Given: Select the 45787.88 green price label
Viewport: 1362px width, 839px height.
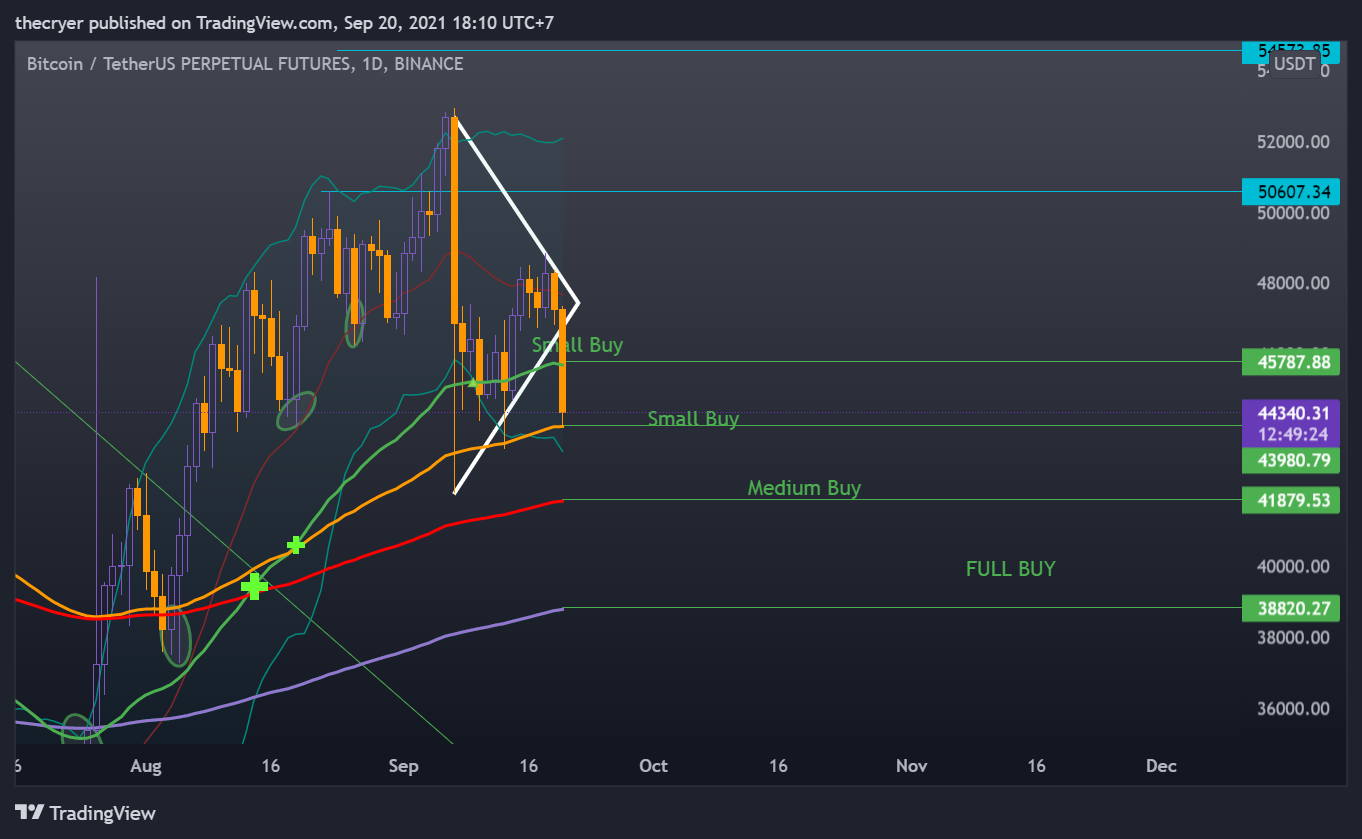Looking at the screenshot, I should tap(1290, 362).
